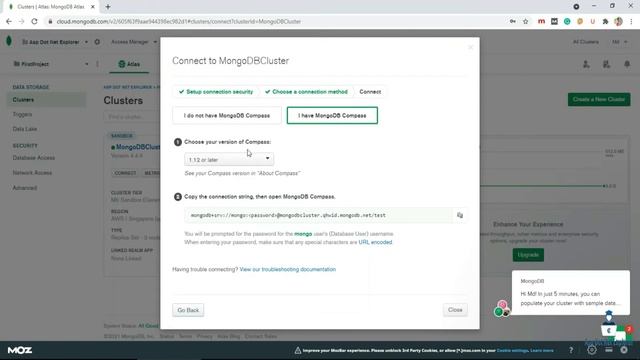
Task: Select Clusters in the sidebar
Action: pyautogui.click(x=23, y=100)
